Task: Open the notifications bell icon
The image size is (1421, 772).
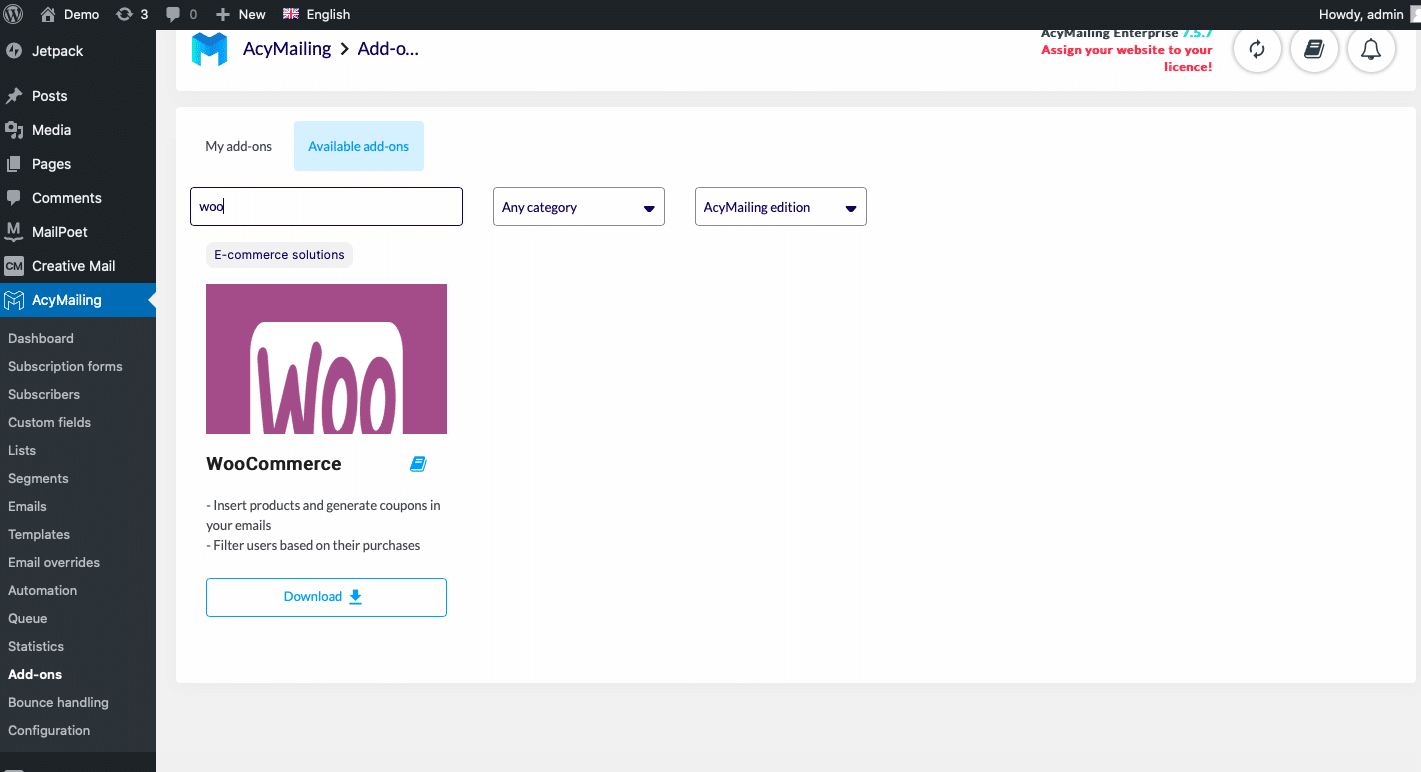Action: [x=1371, y=49]
